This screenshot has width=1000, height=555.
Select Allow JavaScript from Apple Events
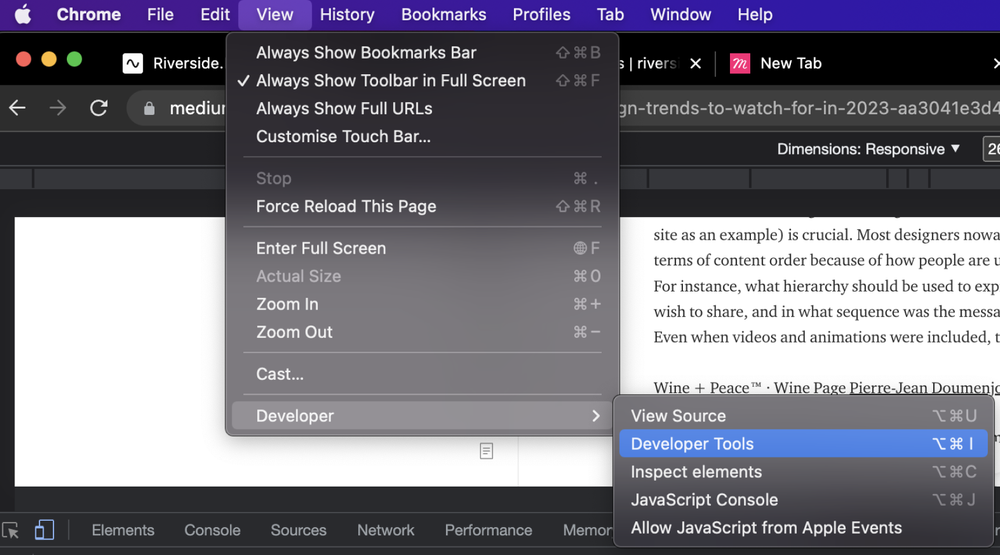click(x=803, y=528)
